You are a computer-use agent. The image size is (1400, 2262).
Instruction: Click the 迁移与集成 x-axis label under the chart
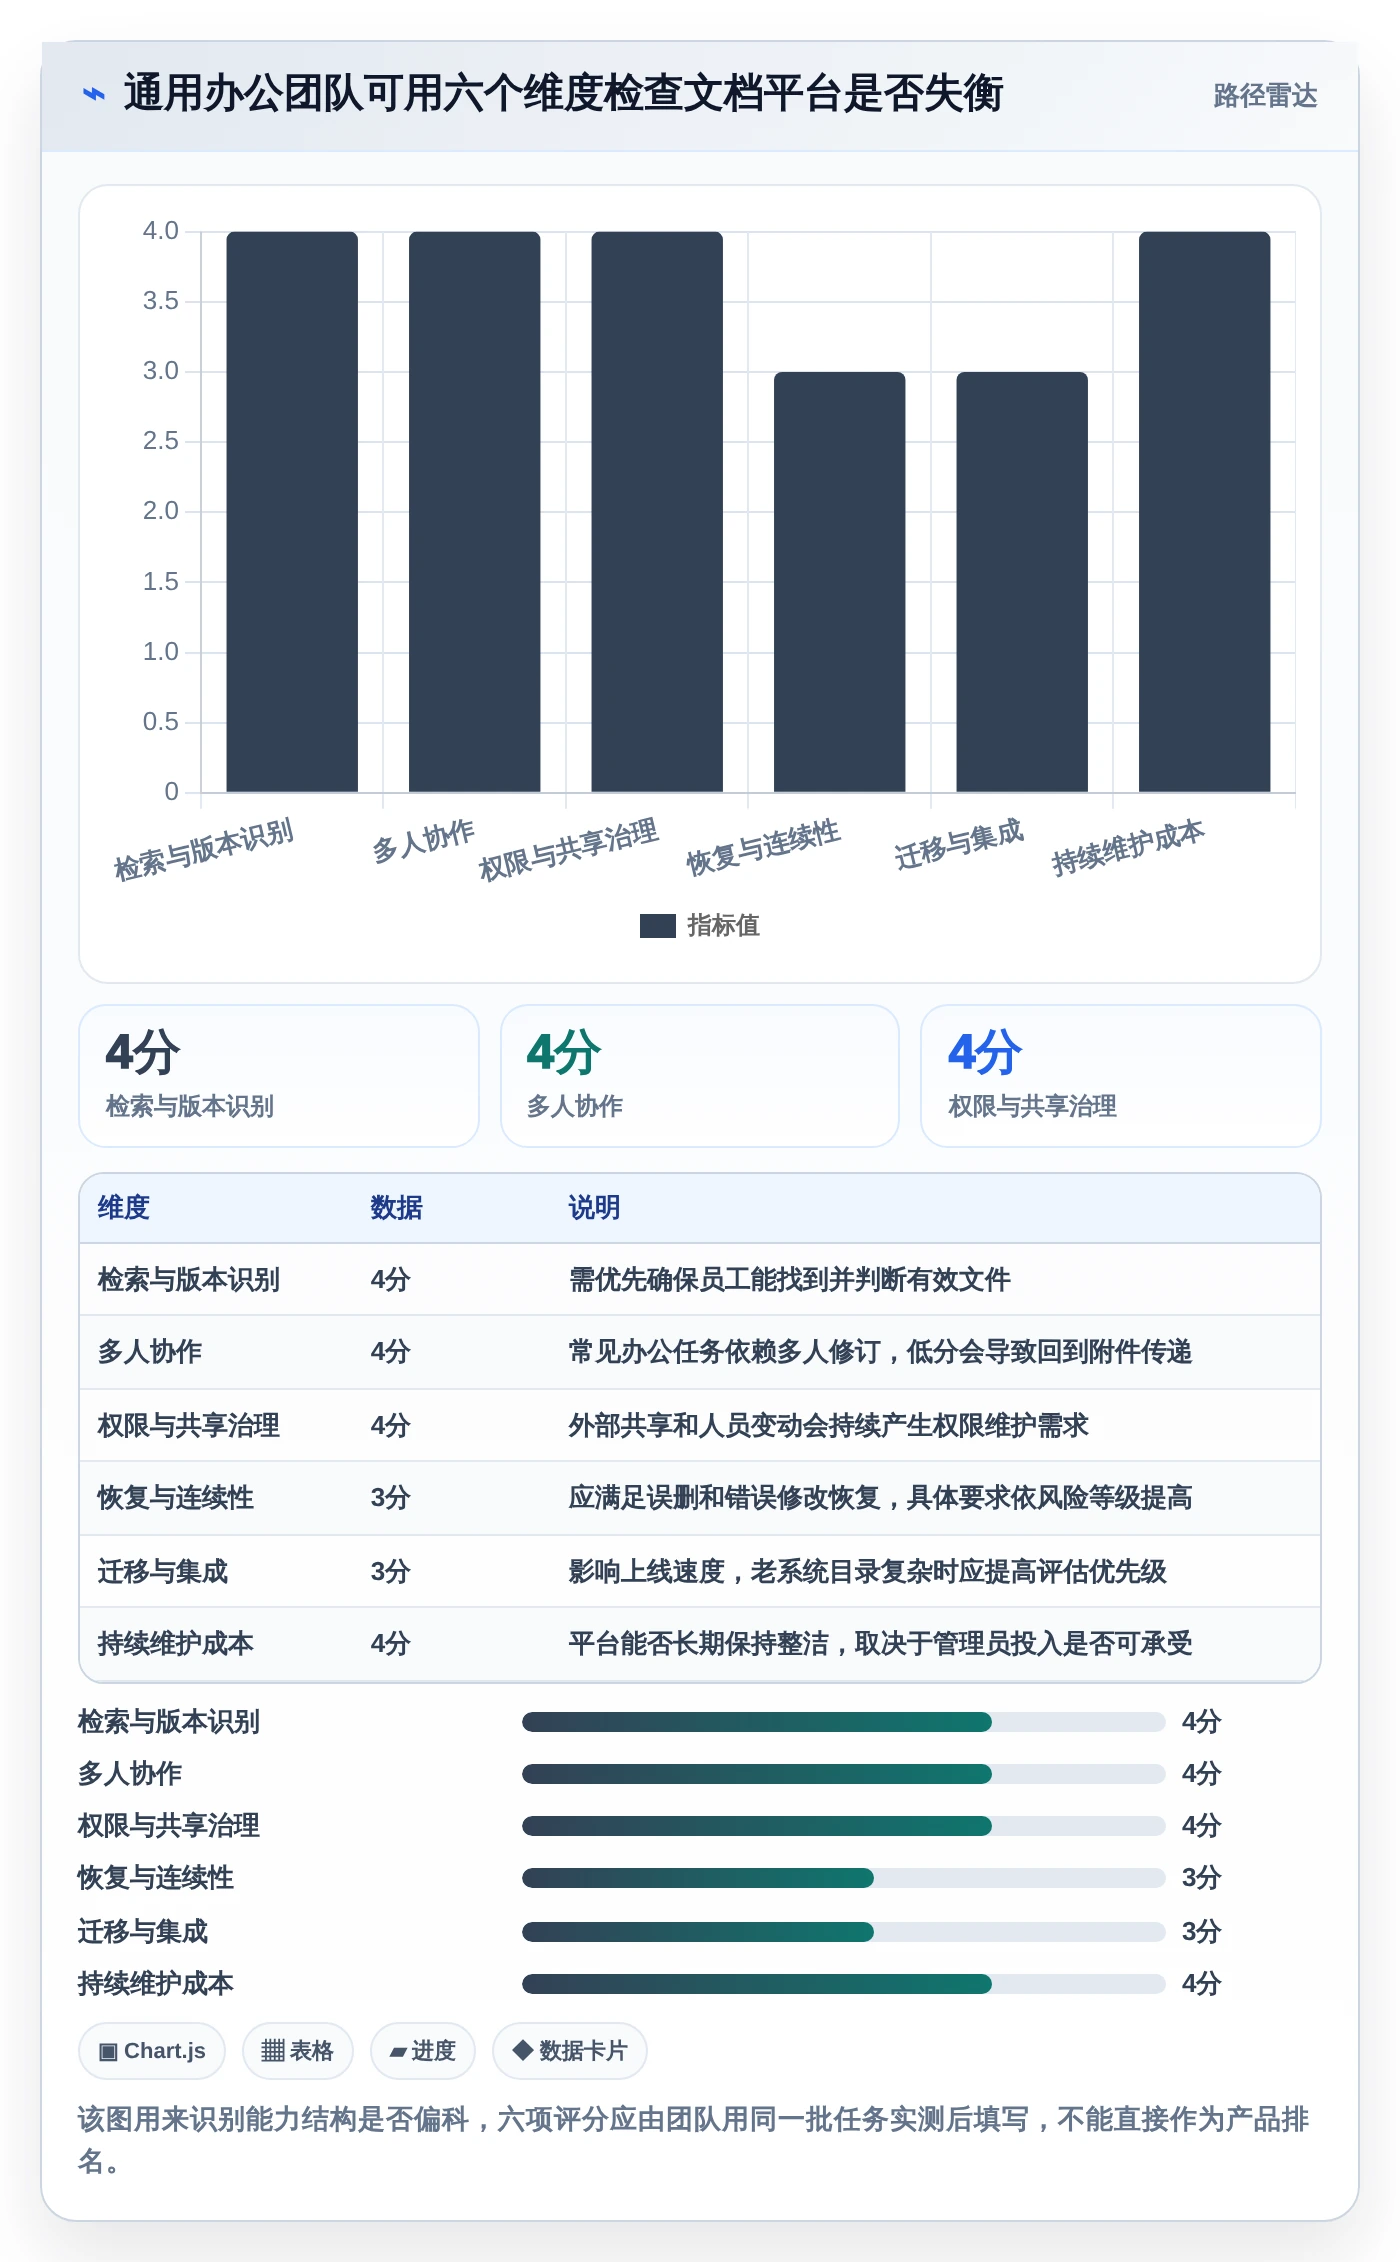coord(959,845)
